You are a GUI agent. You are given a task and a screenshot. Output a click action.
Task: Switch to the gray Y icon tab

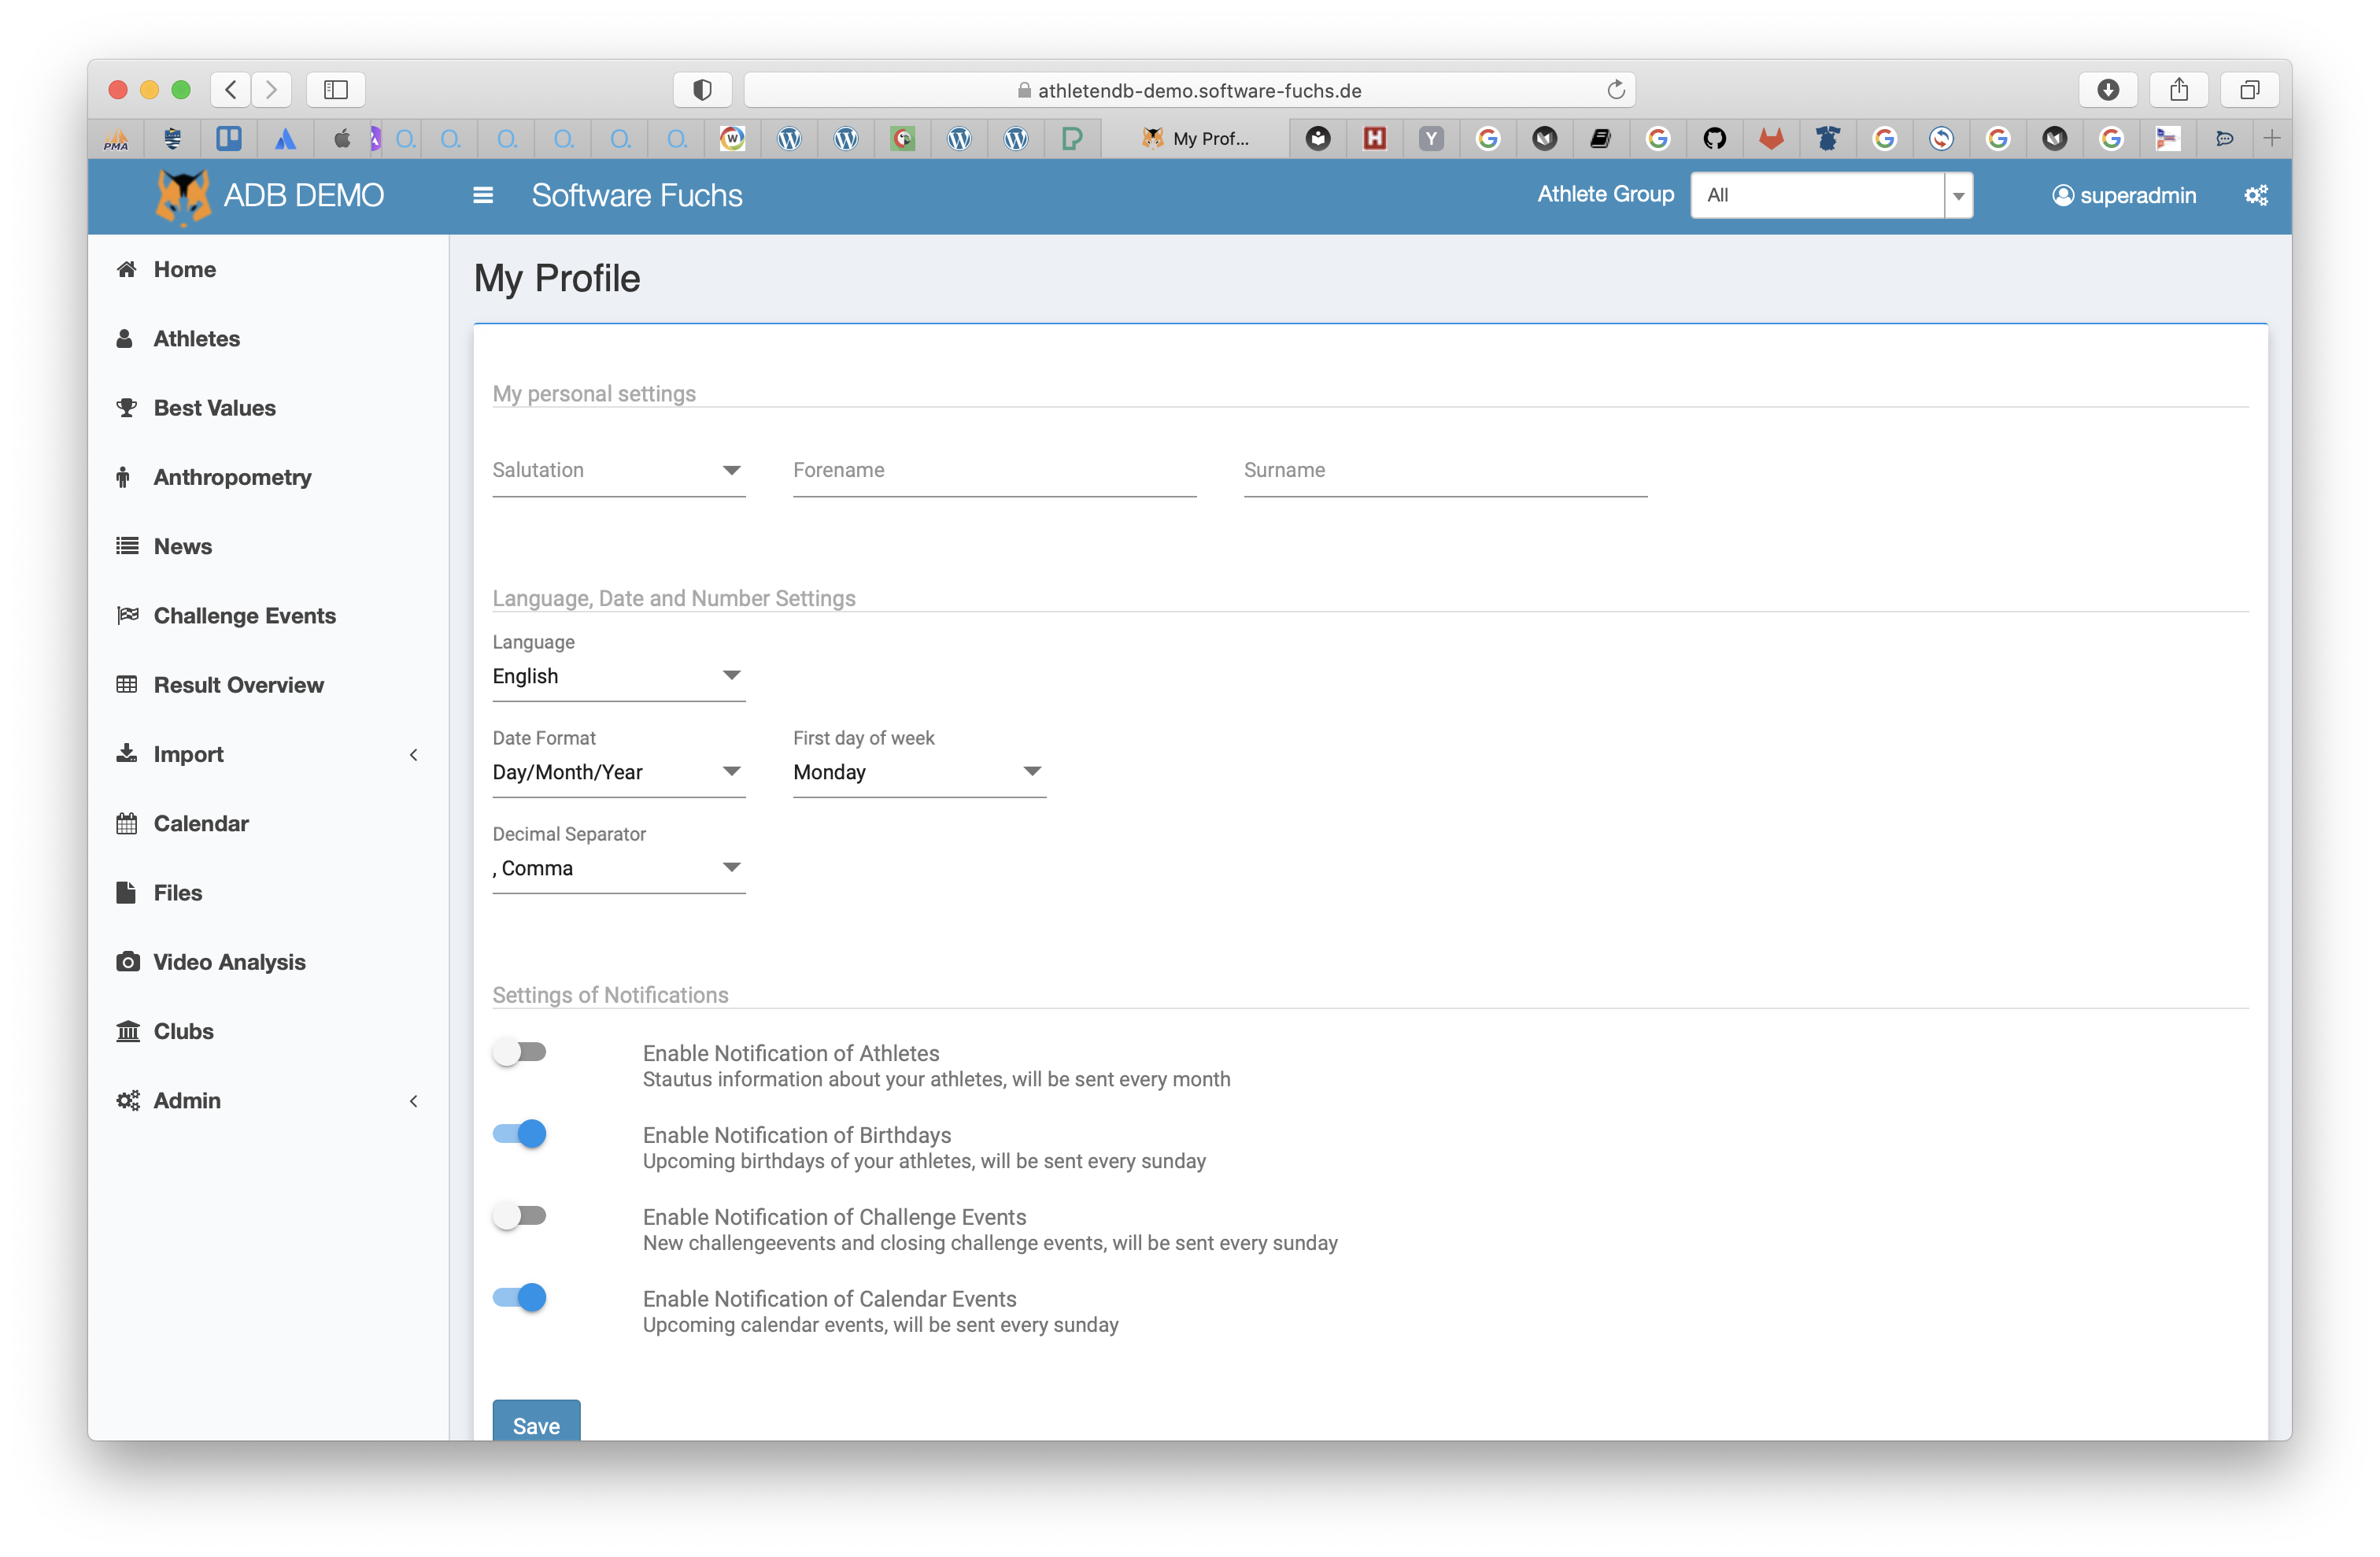[1431, 139]
